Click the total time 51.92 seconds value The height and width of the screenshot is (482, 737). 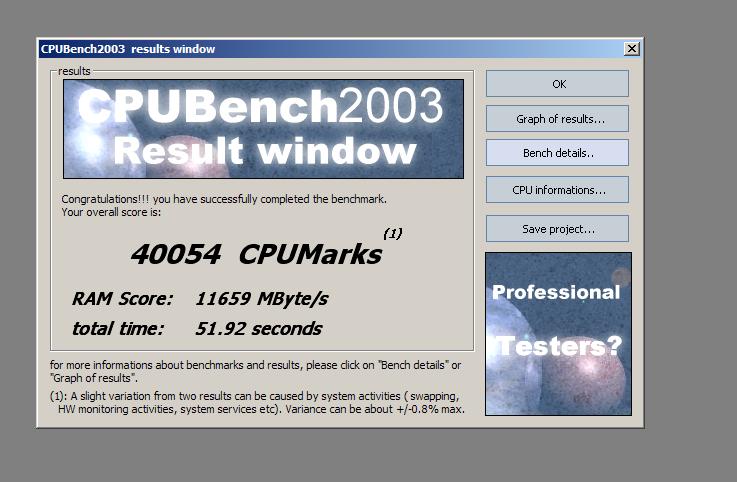point(259,328)
